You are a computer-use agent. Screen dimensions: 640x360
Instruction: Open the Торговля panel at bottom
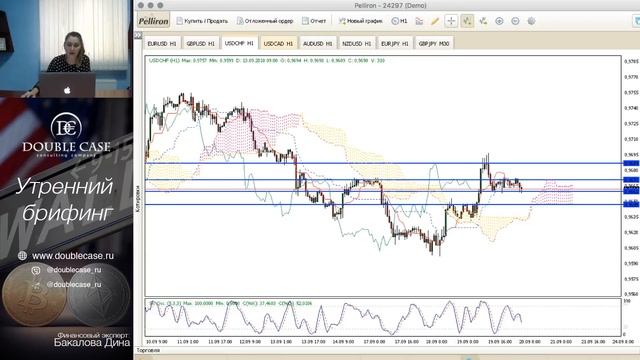pos(148,350)
